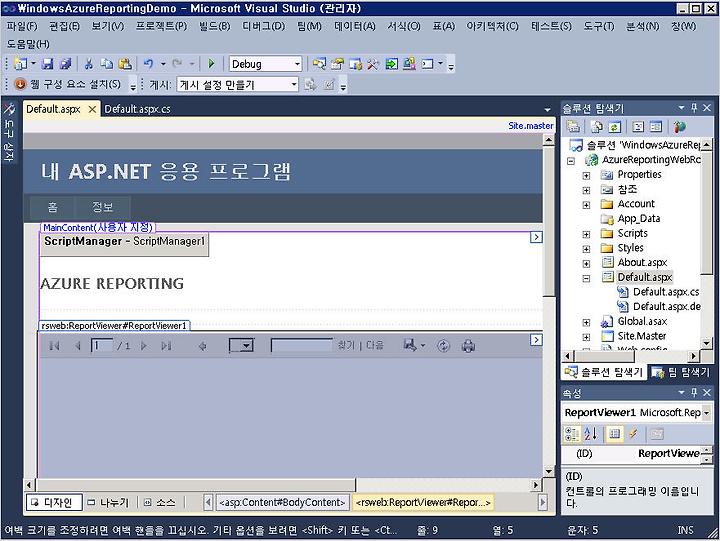Click ReportViewer refresh icon

pyautogui.click(x=443, y=346)
